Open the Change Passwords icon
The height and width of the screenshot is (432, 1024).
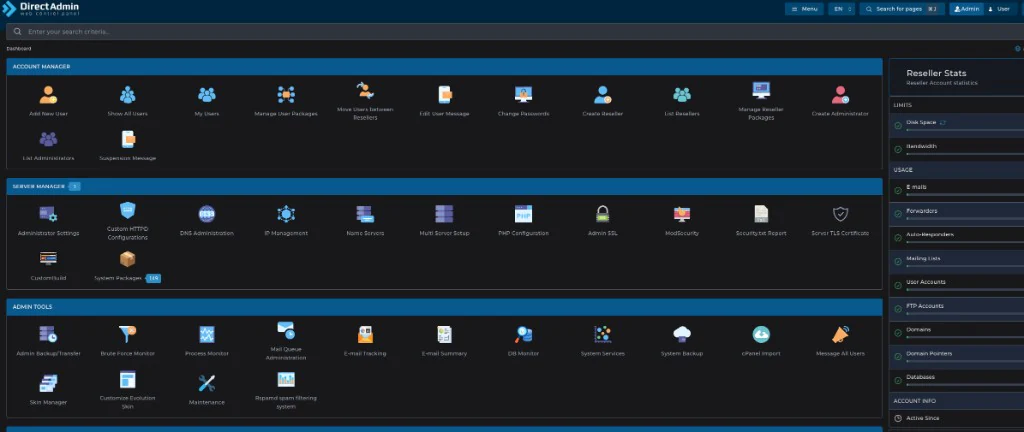click(x=523, y=95)
